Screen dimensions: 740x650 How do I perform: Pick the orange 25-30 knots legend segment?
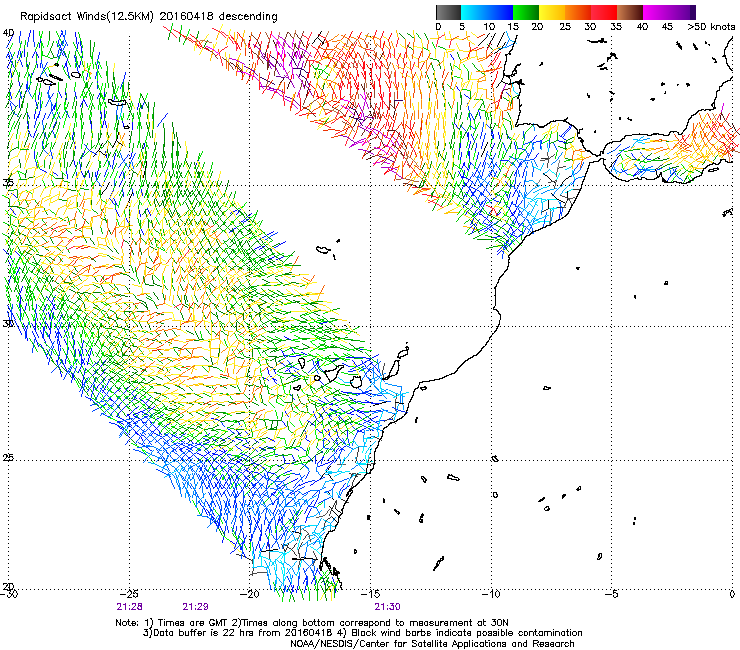[578, 12]
